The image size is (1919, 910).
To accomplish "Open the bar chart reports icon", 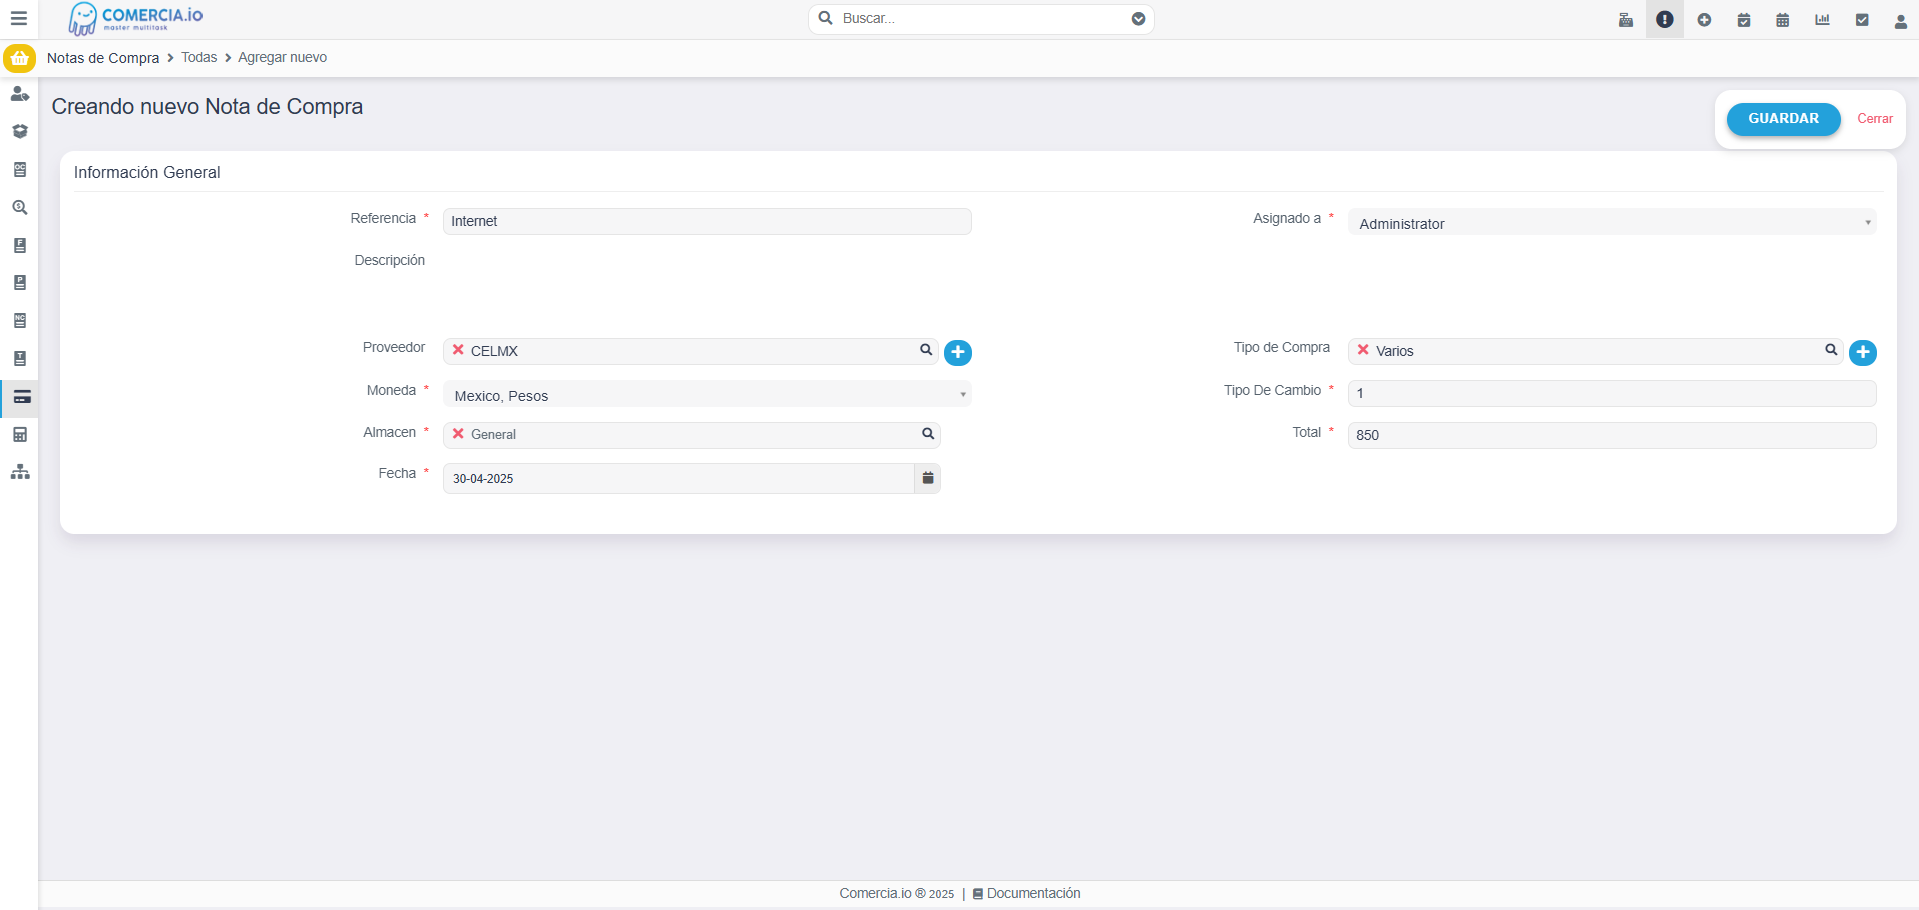I will pyautogui.click(x=1822, y=20).
